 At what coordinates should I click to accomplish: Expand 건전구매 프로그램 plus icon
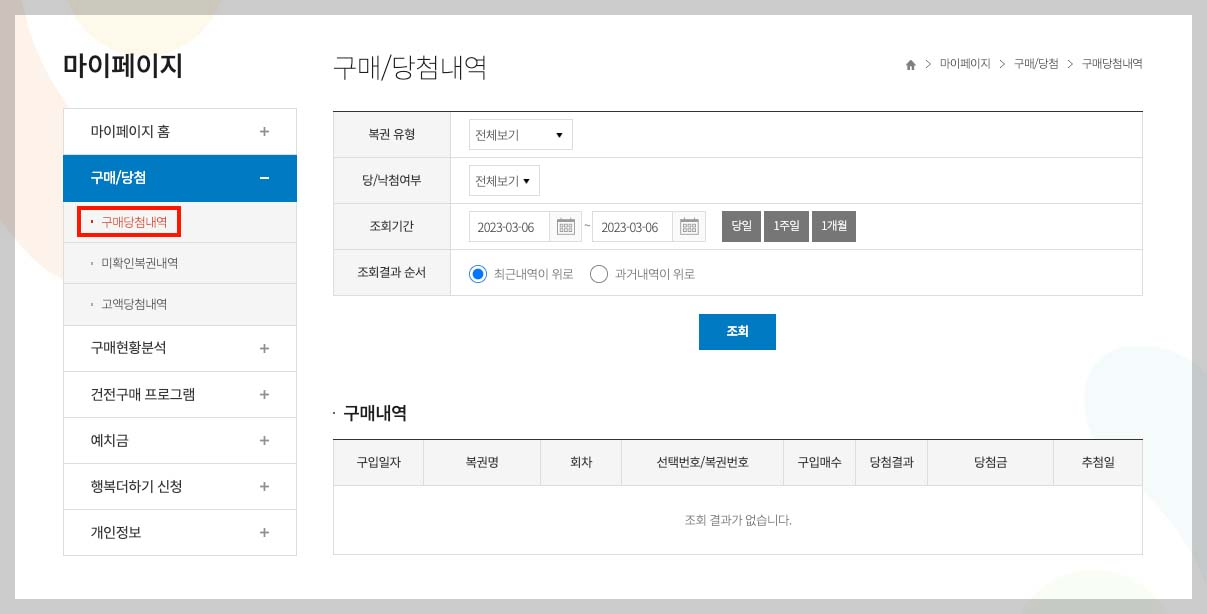click(264, 394)
